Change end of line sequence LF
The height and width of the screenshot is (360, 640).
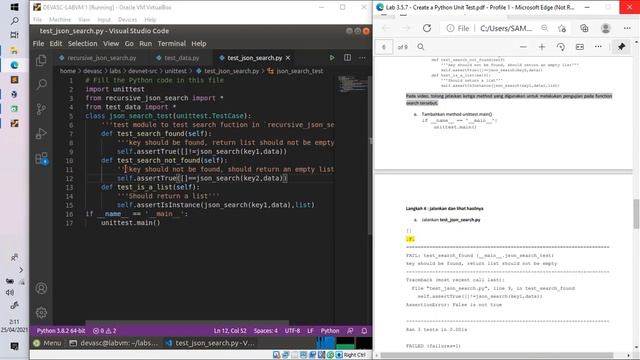point(310,331)
